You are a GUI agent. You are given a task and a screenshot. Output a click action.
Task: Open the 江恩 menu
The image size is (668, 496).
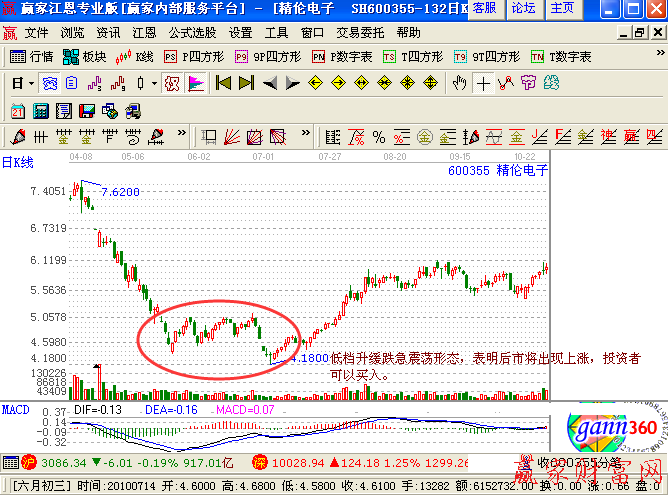[x=144, y=33]
